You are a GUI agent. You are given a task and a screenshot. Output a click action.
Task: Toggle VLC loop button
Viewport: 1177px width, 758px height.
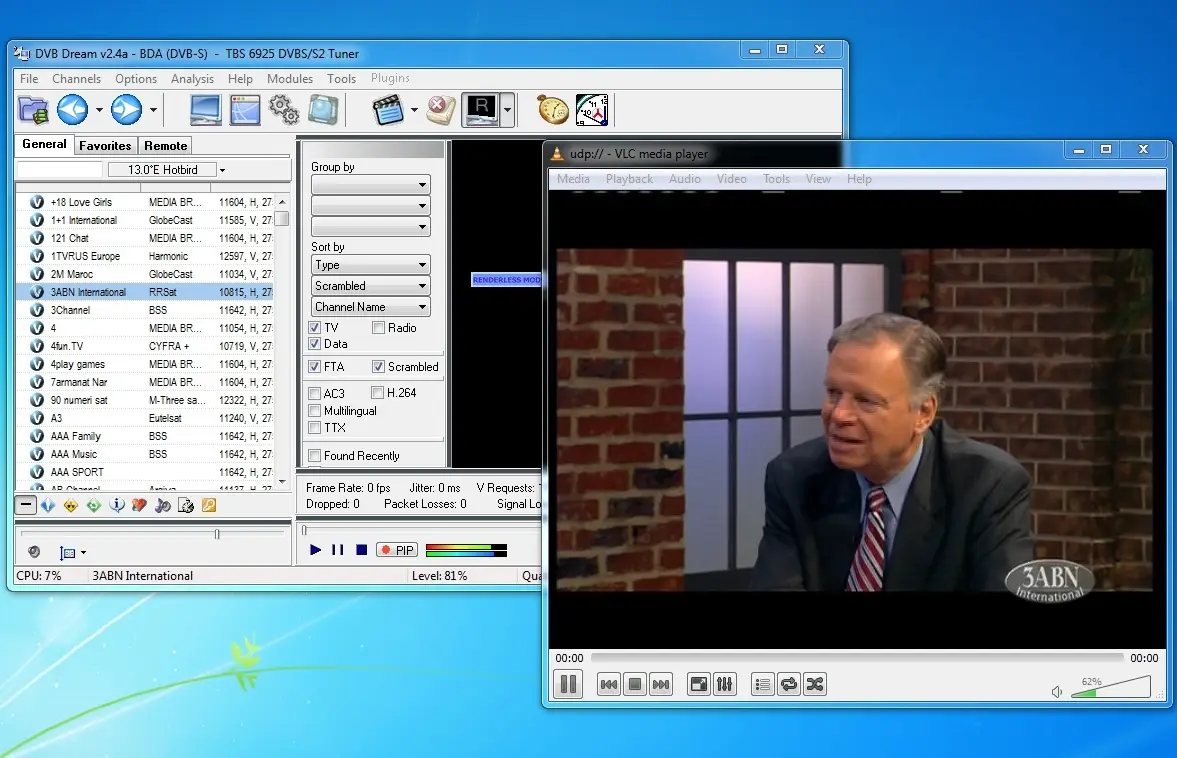click(x=789, y=684)
